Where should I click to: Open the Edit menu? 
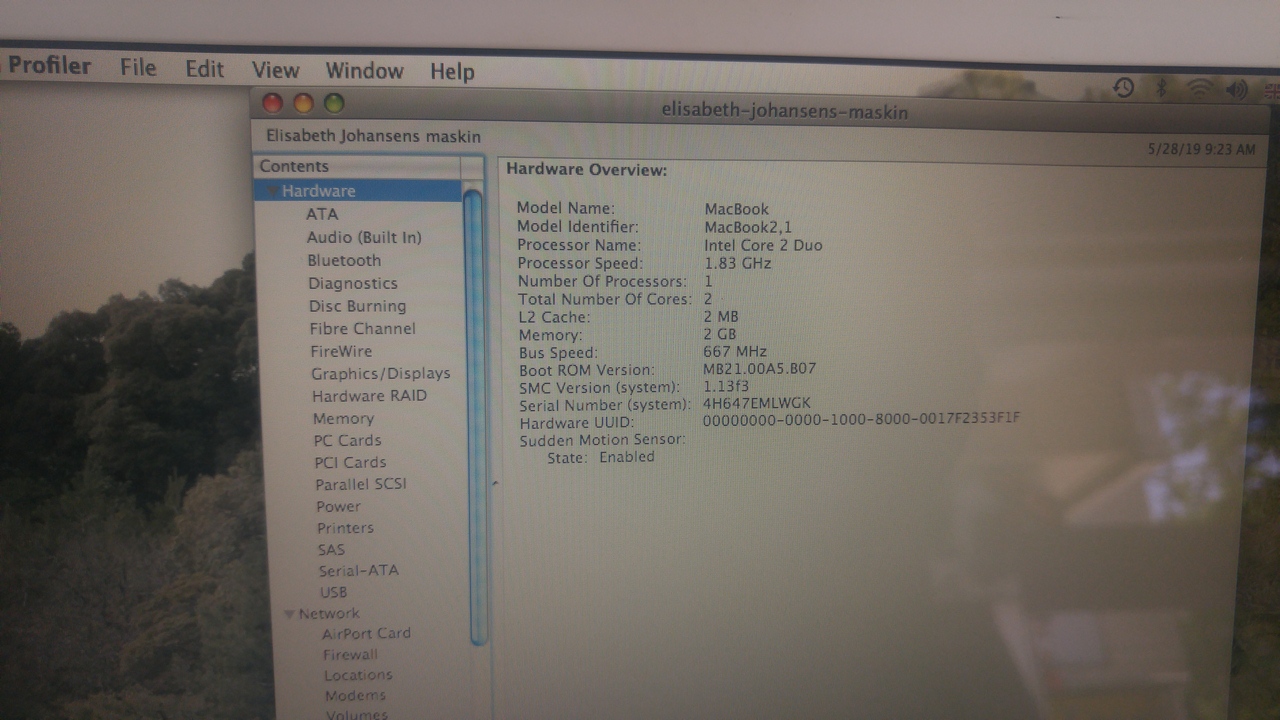click(x=204, y=69)
